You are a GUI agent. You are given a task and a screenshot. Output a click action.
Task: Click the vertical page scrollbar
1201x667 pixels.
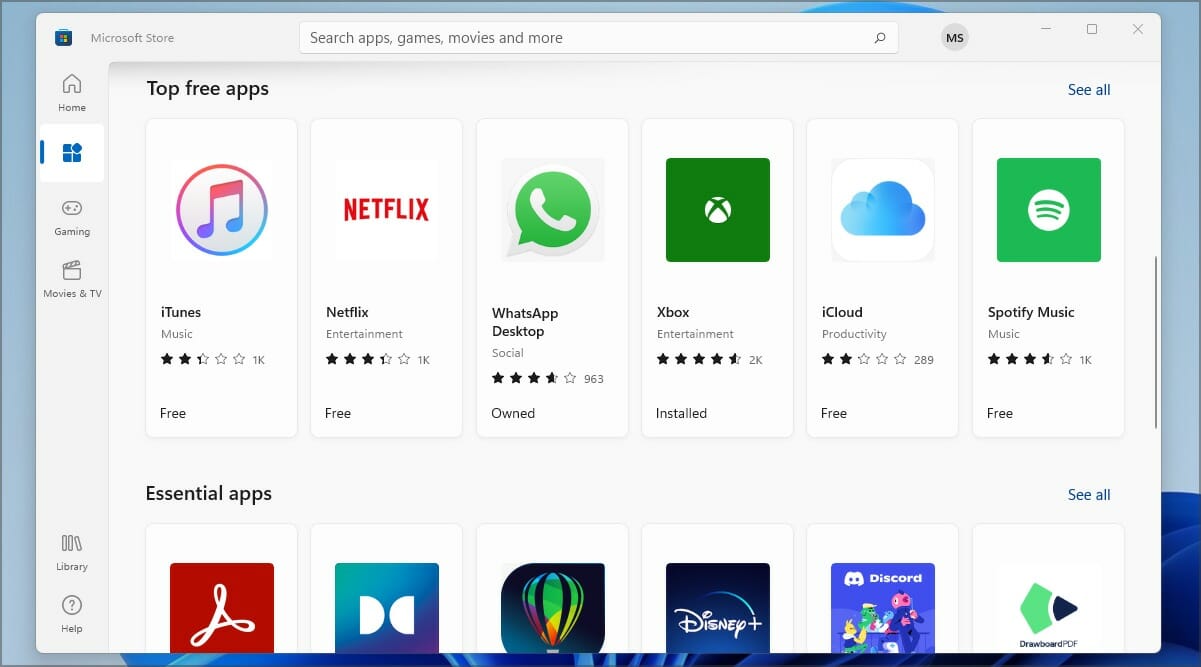tap(1156, 342)
